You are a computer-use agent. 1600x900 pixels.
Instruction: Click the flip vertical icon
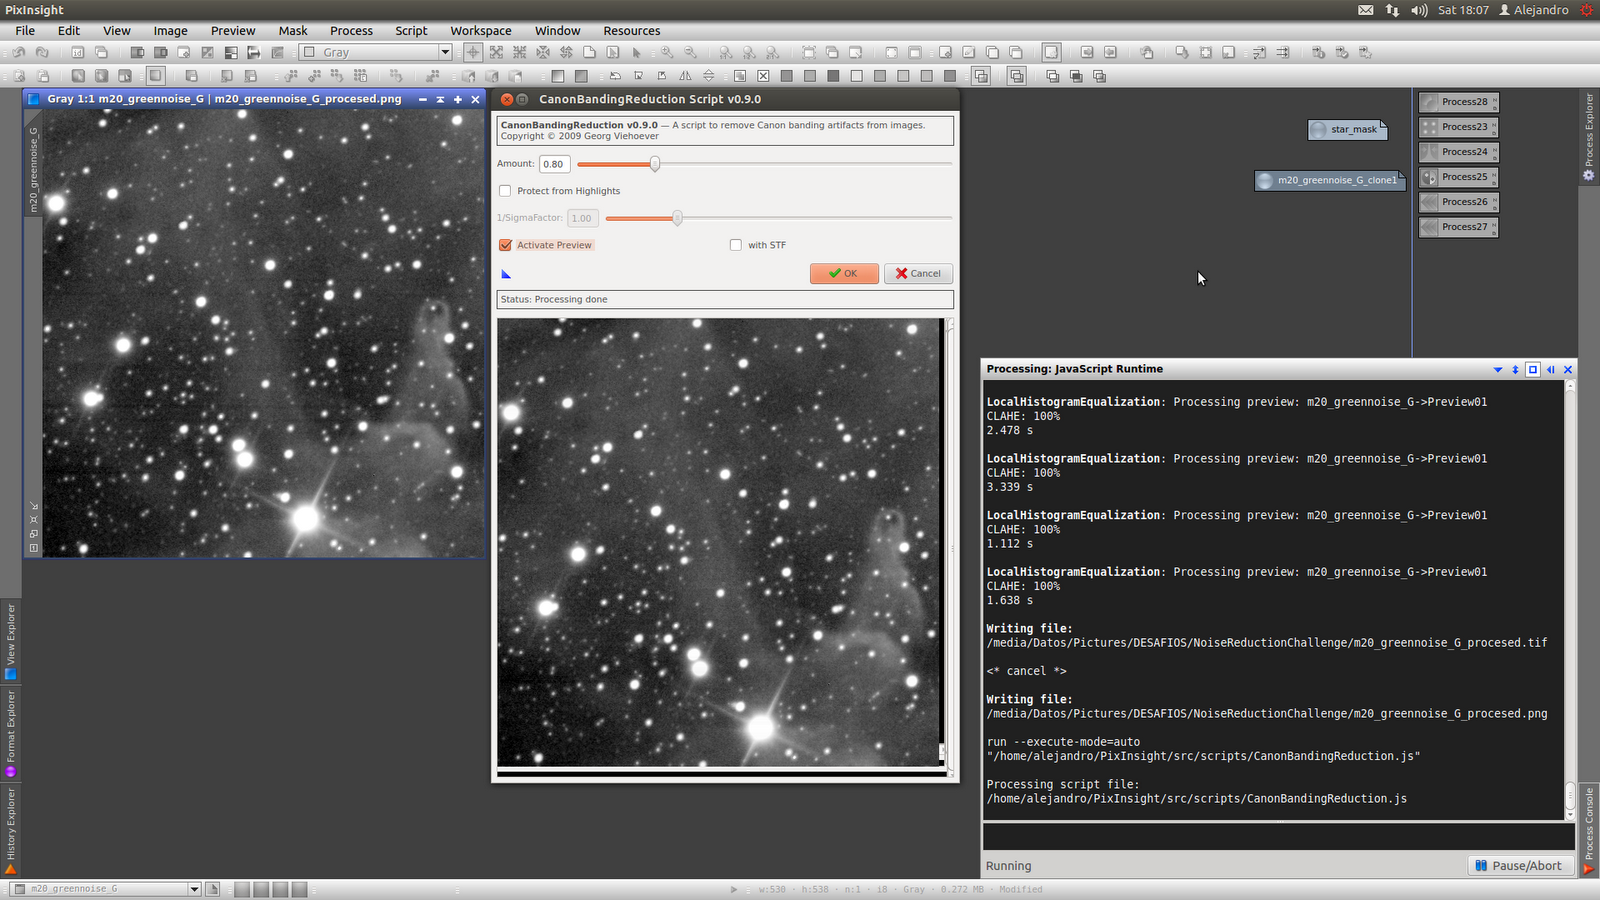coord(708,76)
